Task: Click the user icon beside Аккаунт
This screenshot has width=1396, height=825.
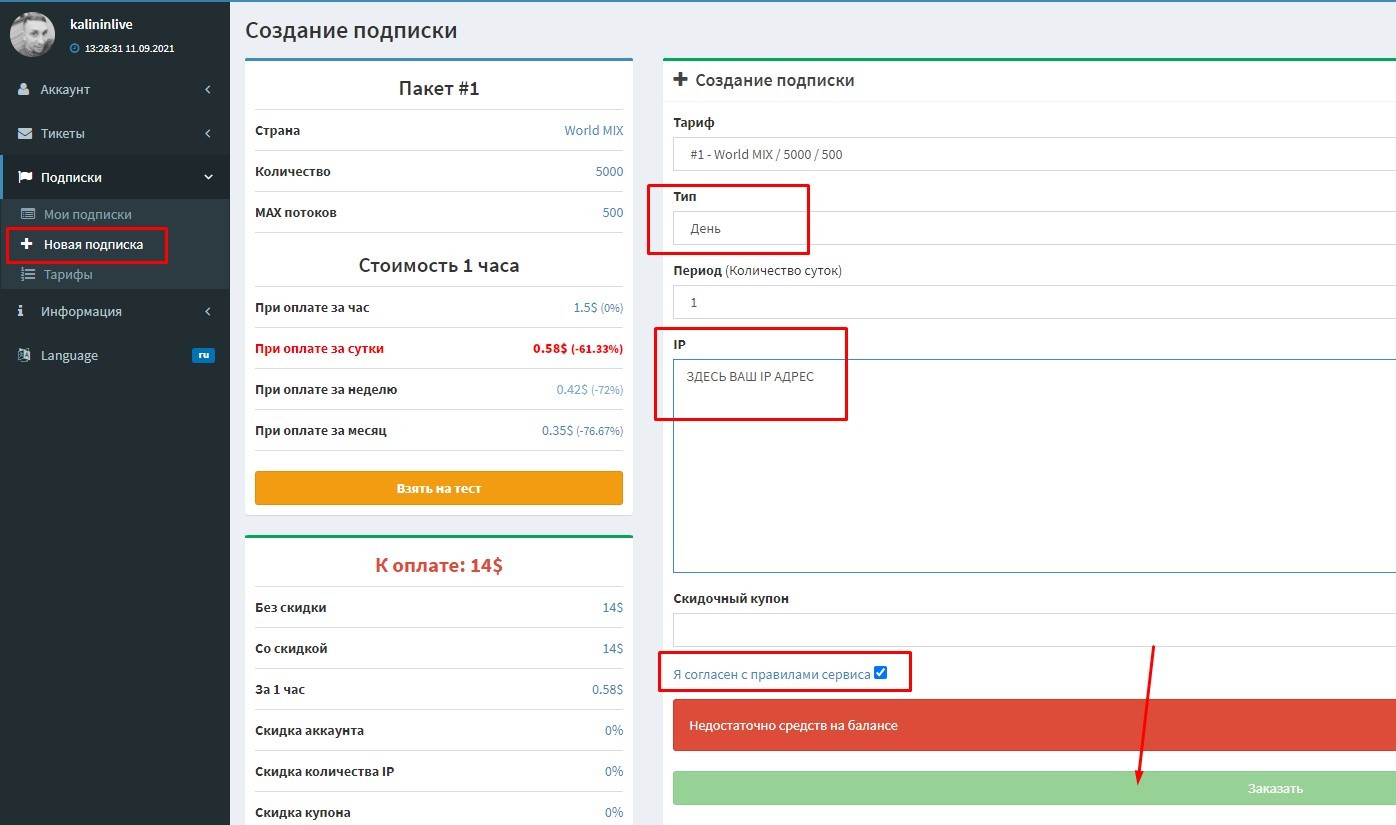Action: [x=24, y=89]
